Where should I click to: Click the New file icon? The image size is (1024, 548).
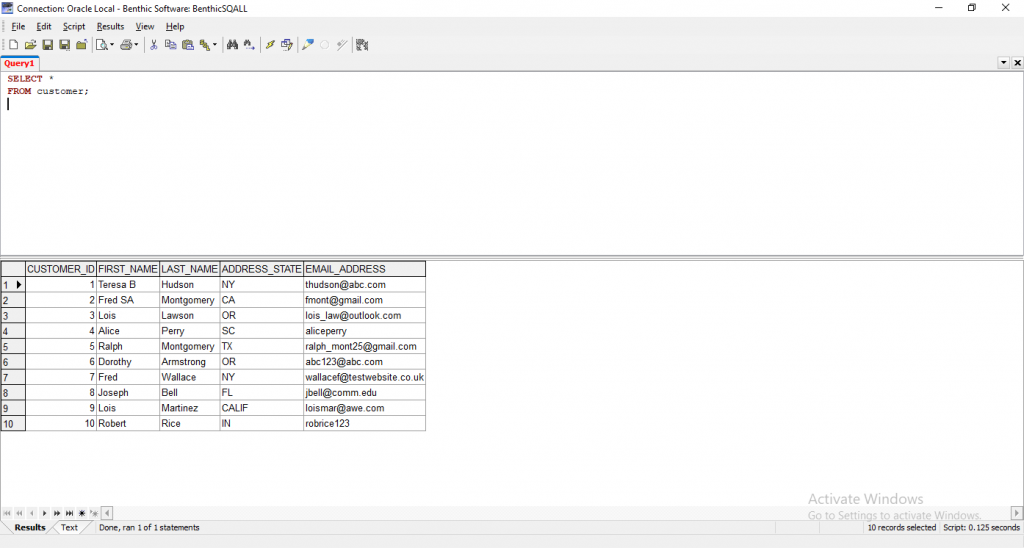coord(14,45)
